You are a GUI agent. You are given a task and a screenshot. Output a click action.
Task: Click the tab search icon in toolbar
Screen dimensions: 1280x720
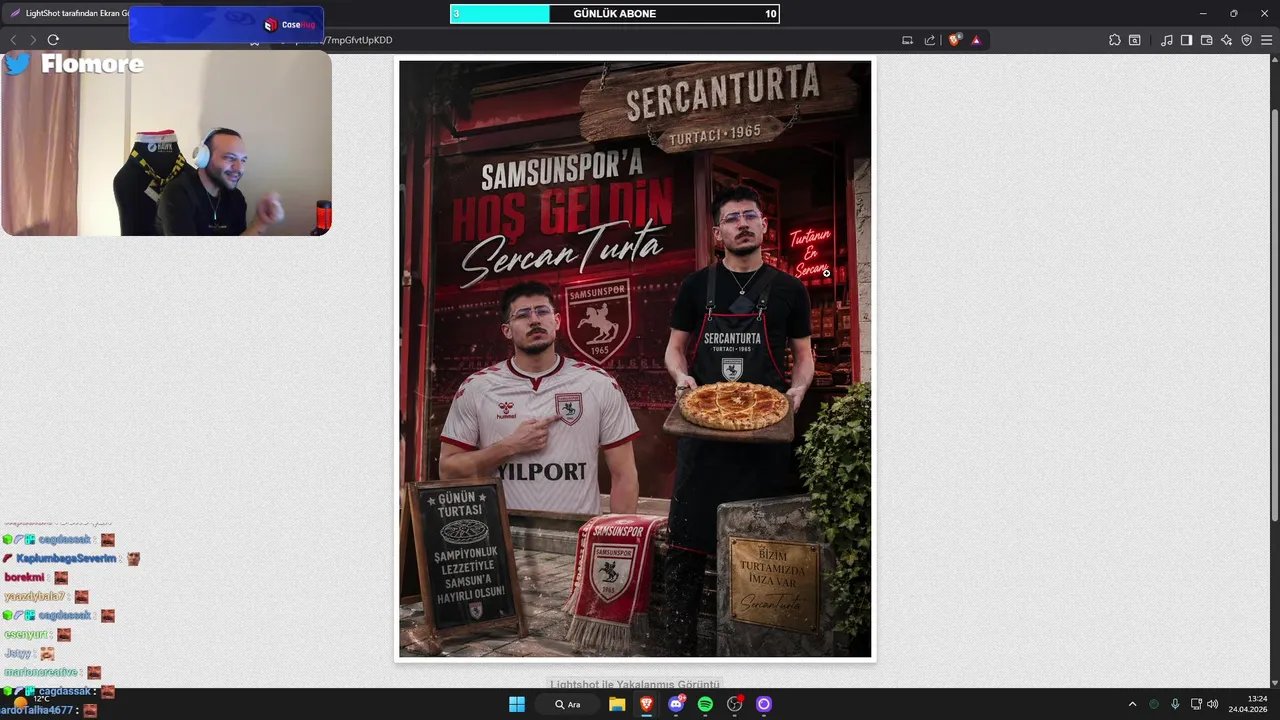1135,40
